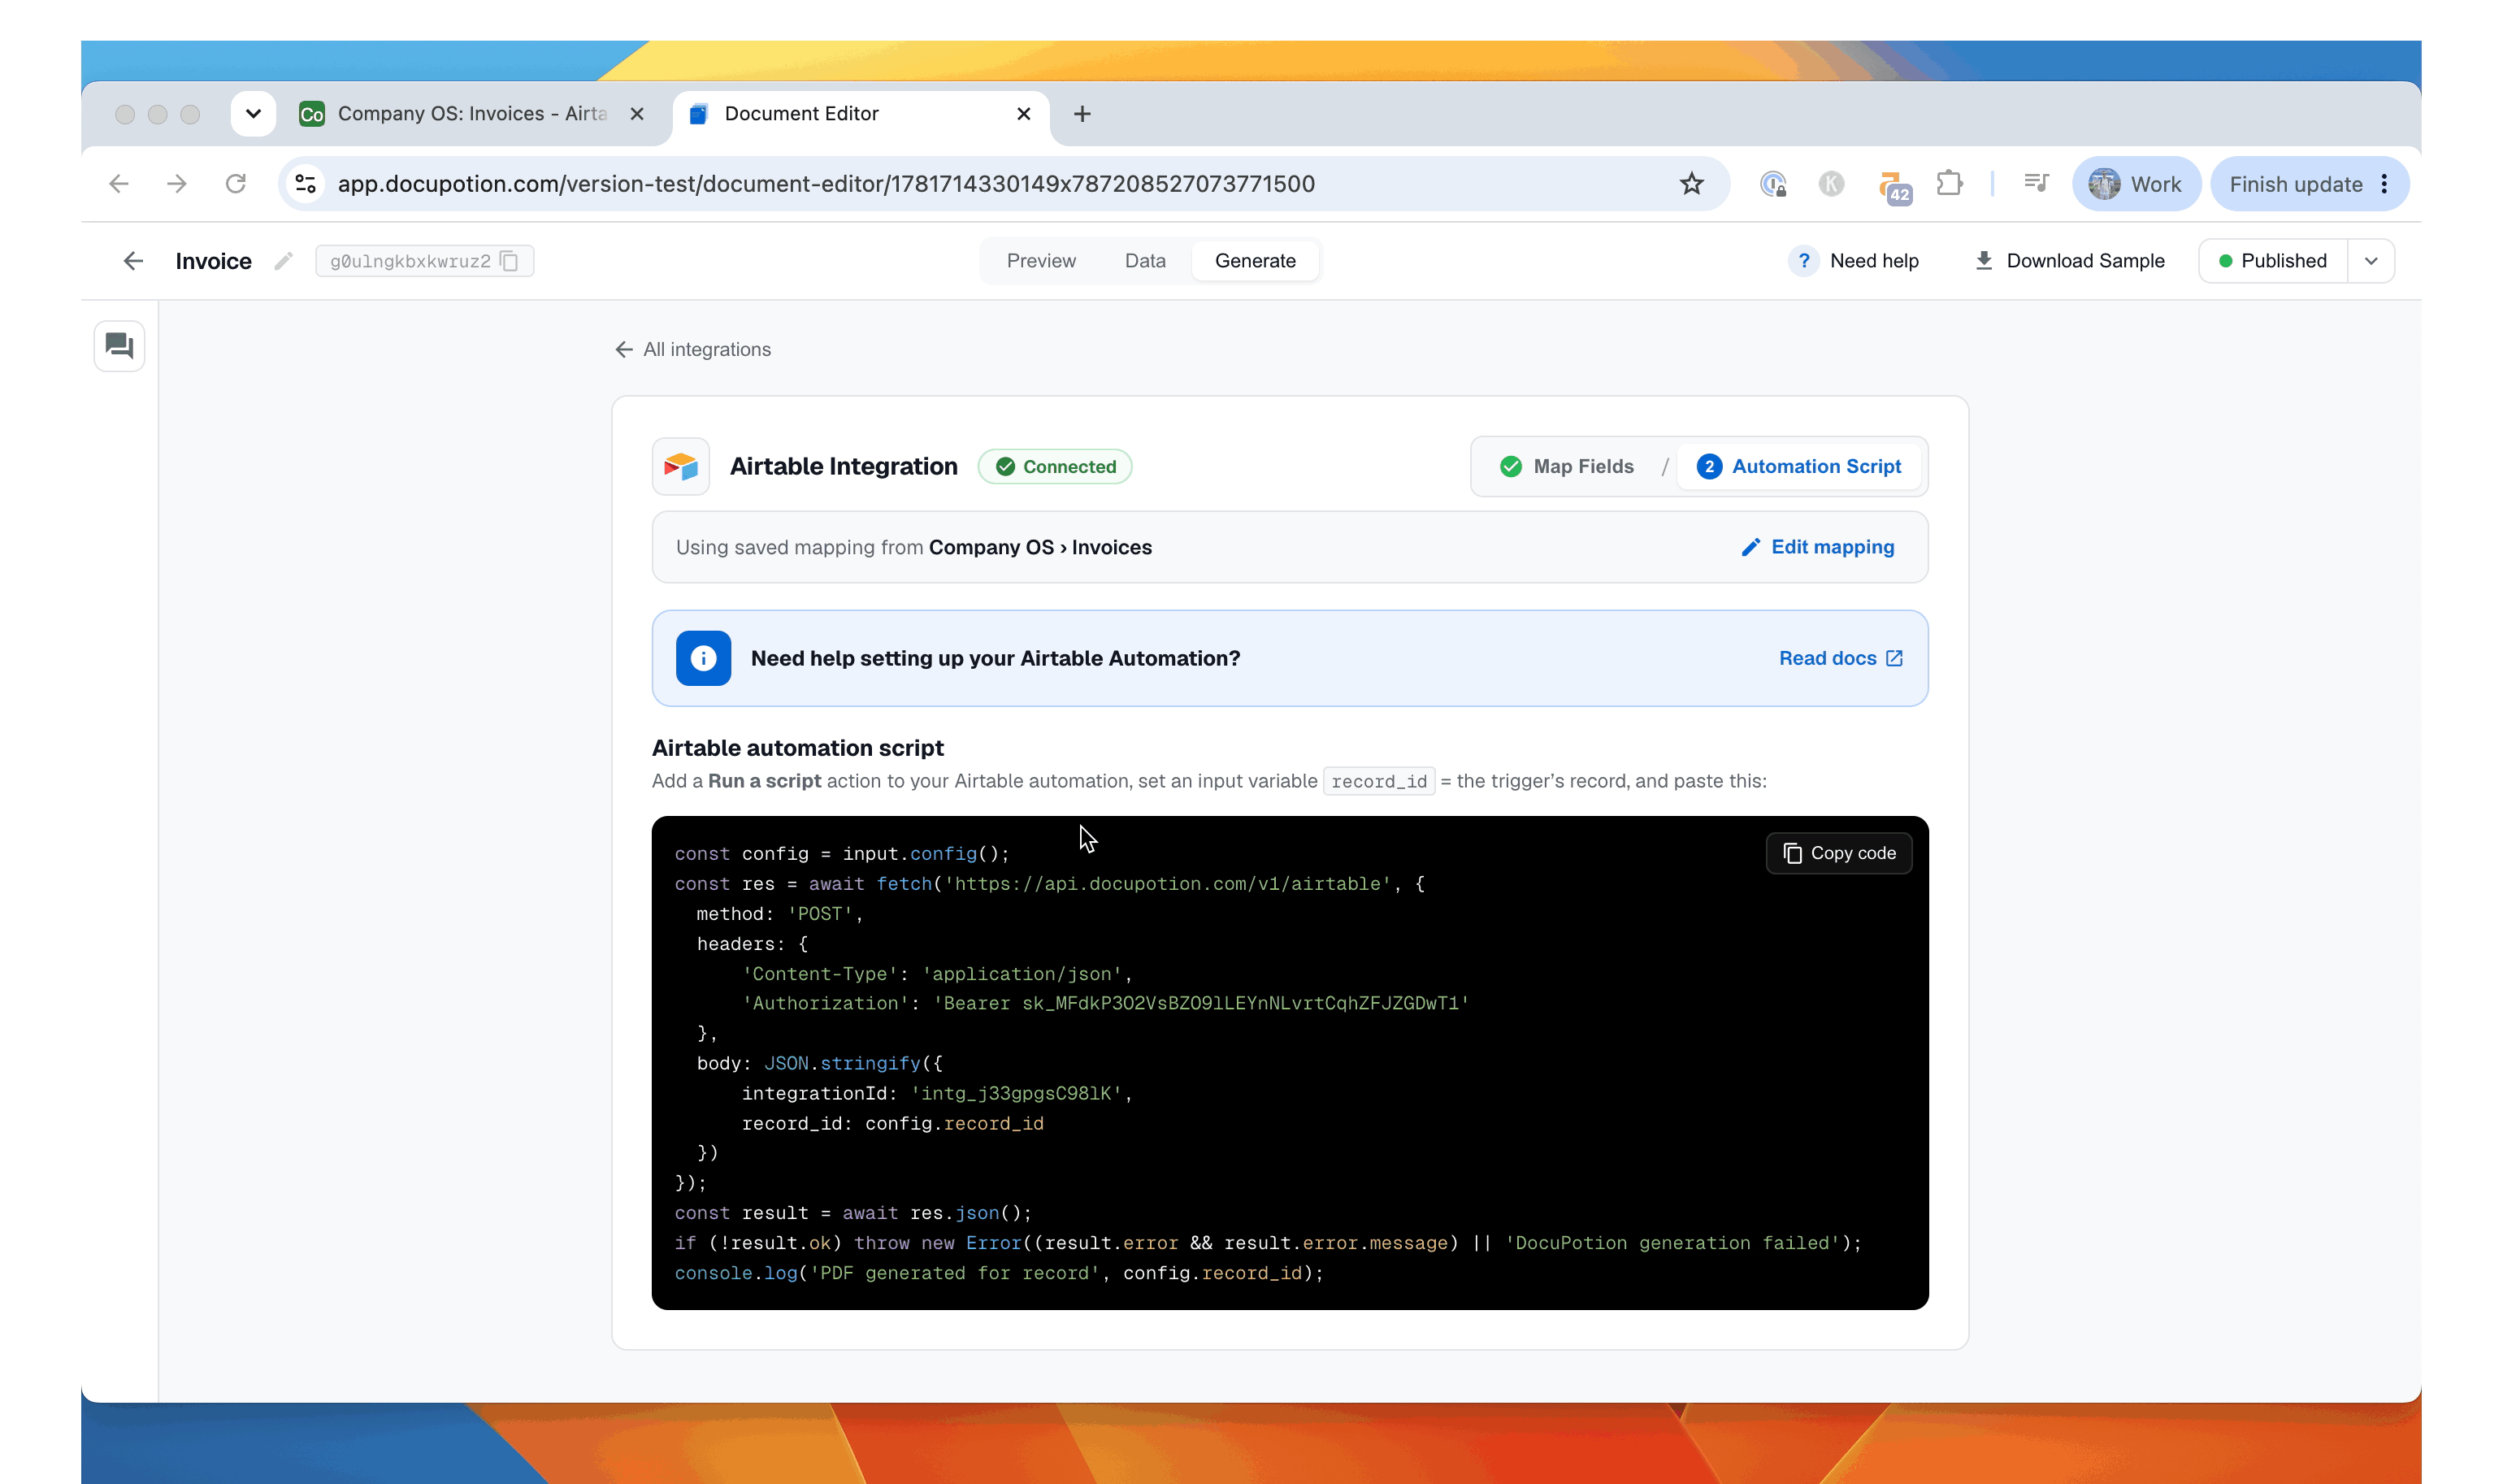Open the chat comments sidebar icon
Screen dimensions: 2503x1484
click(x=119, y=346)
